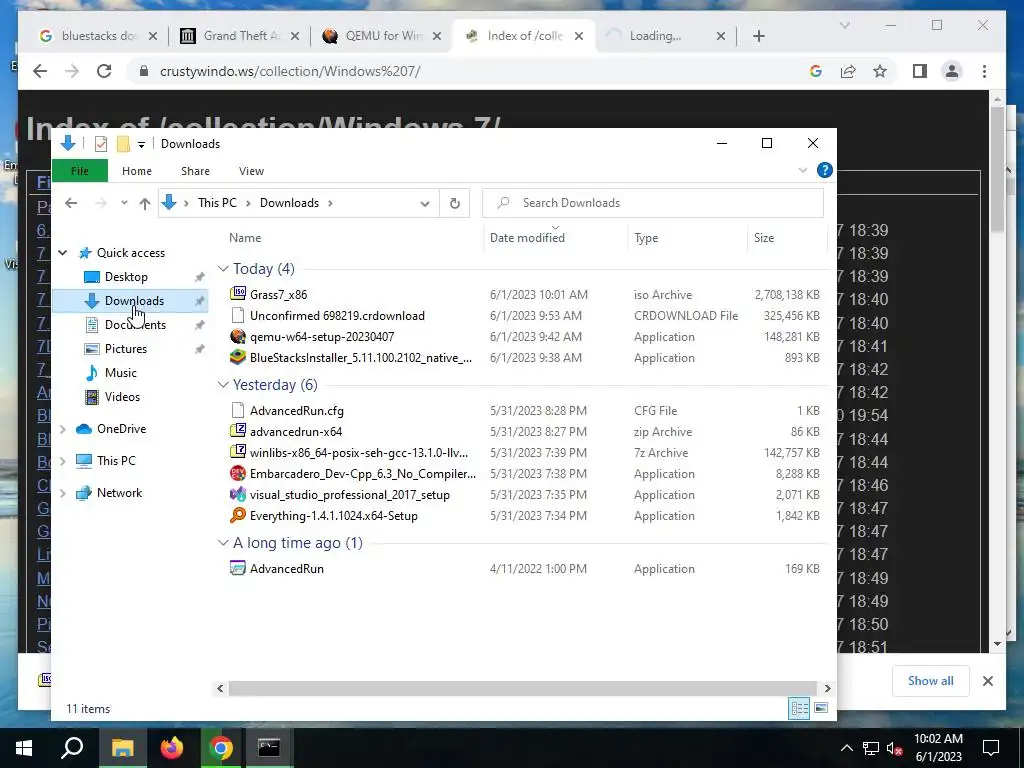Click the Embarcadero Dev-Cpp installer icon

coord(238,473)
